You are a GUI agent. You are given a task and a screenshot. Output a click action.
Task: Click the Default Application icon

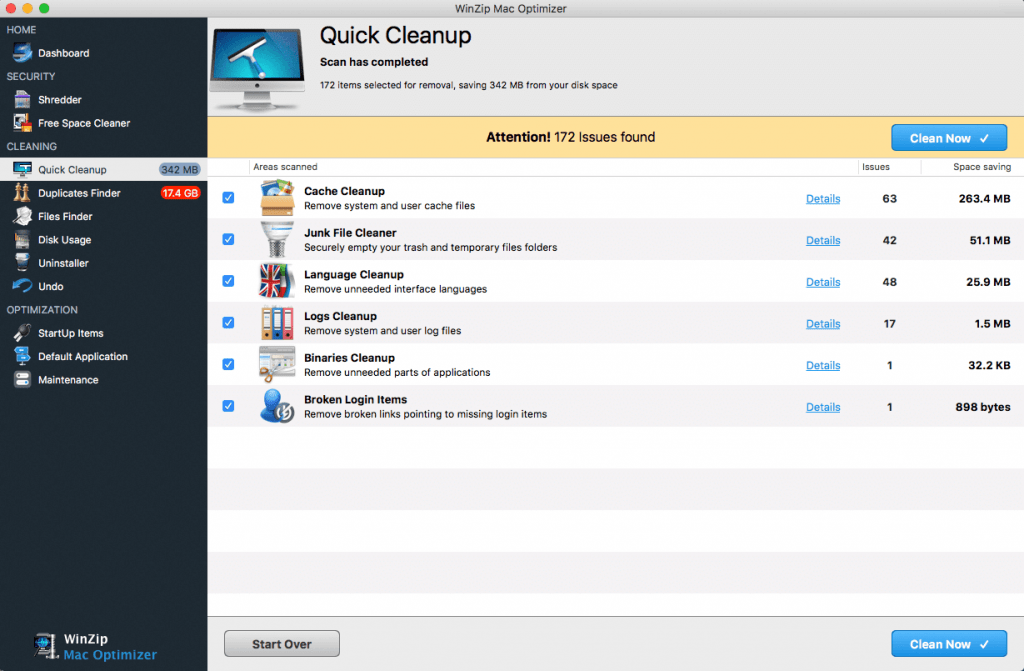click(x=22, y=356)
